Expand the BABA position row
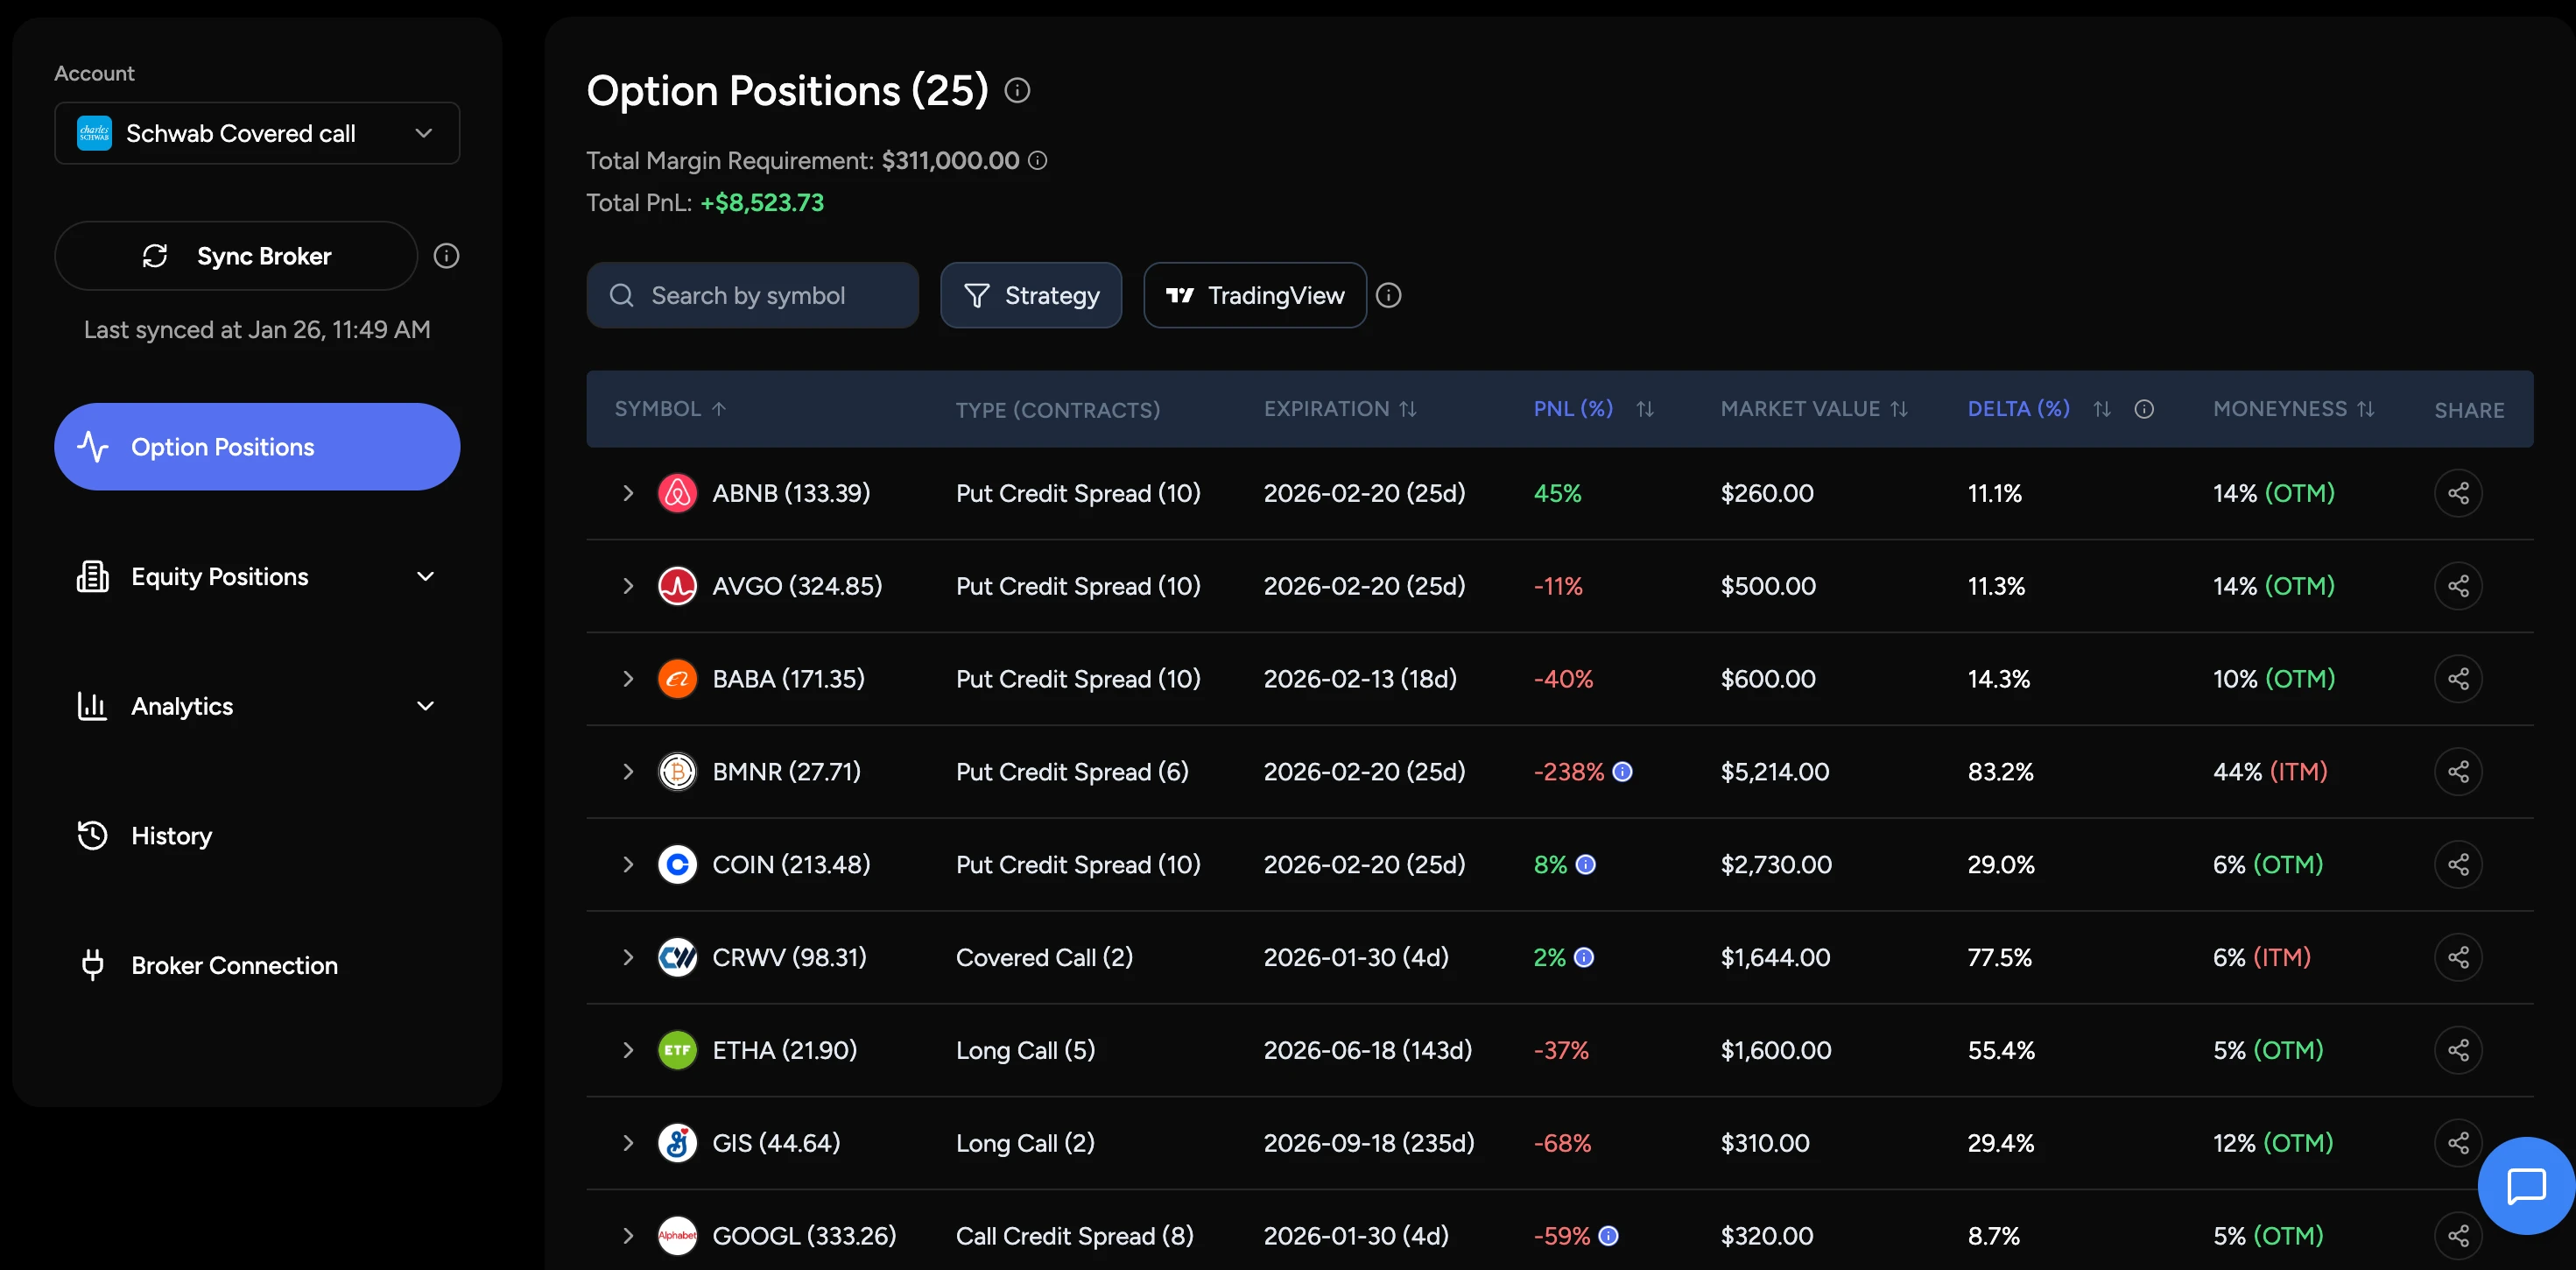 [x=628, y=678]
